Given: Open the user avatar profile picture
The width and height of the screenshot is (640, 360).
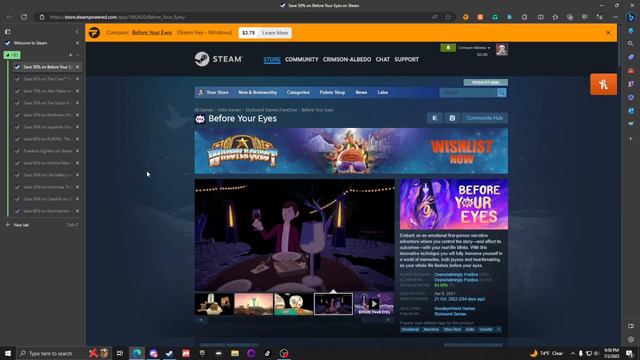Looking at the screenshot, I should coord(502,50).
